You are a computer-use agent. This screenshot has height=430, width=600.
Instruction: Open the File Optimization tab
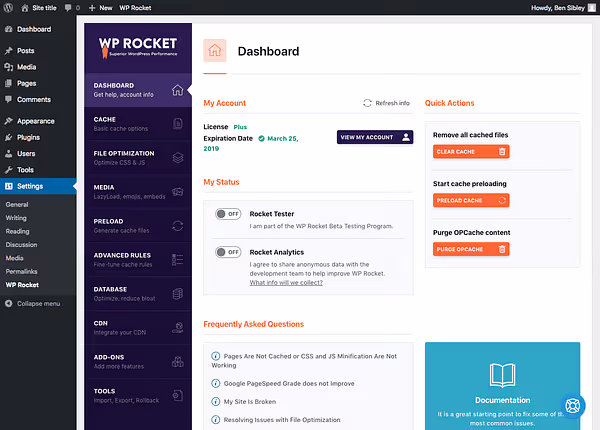138,158
